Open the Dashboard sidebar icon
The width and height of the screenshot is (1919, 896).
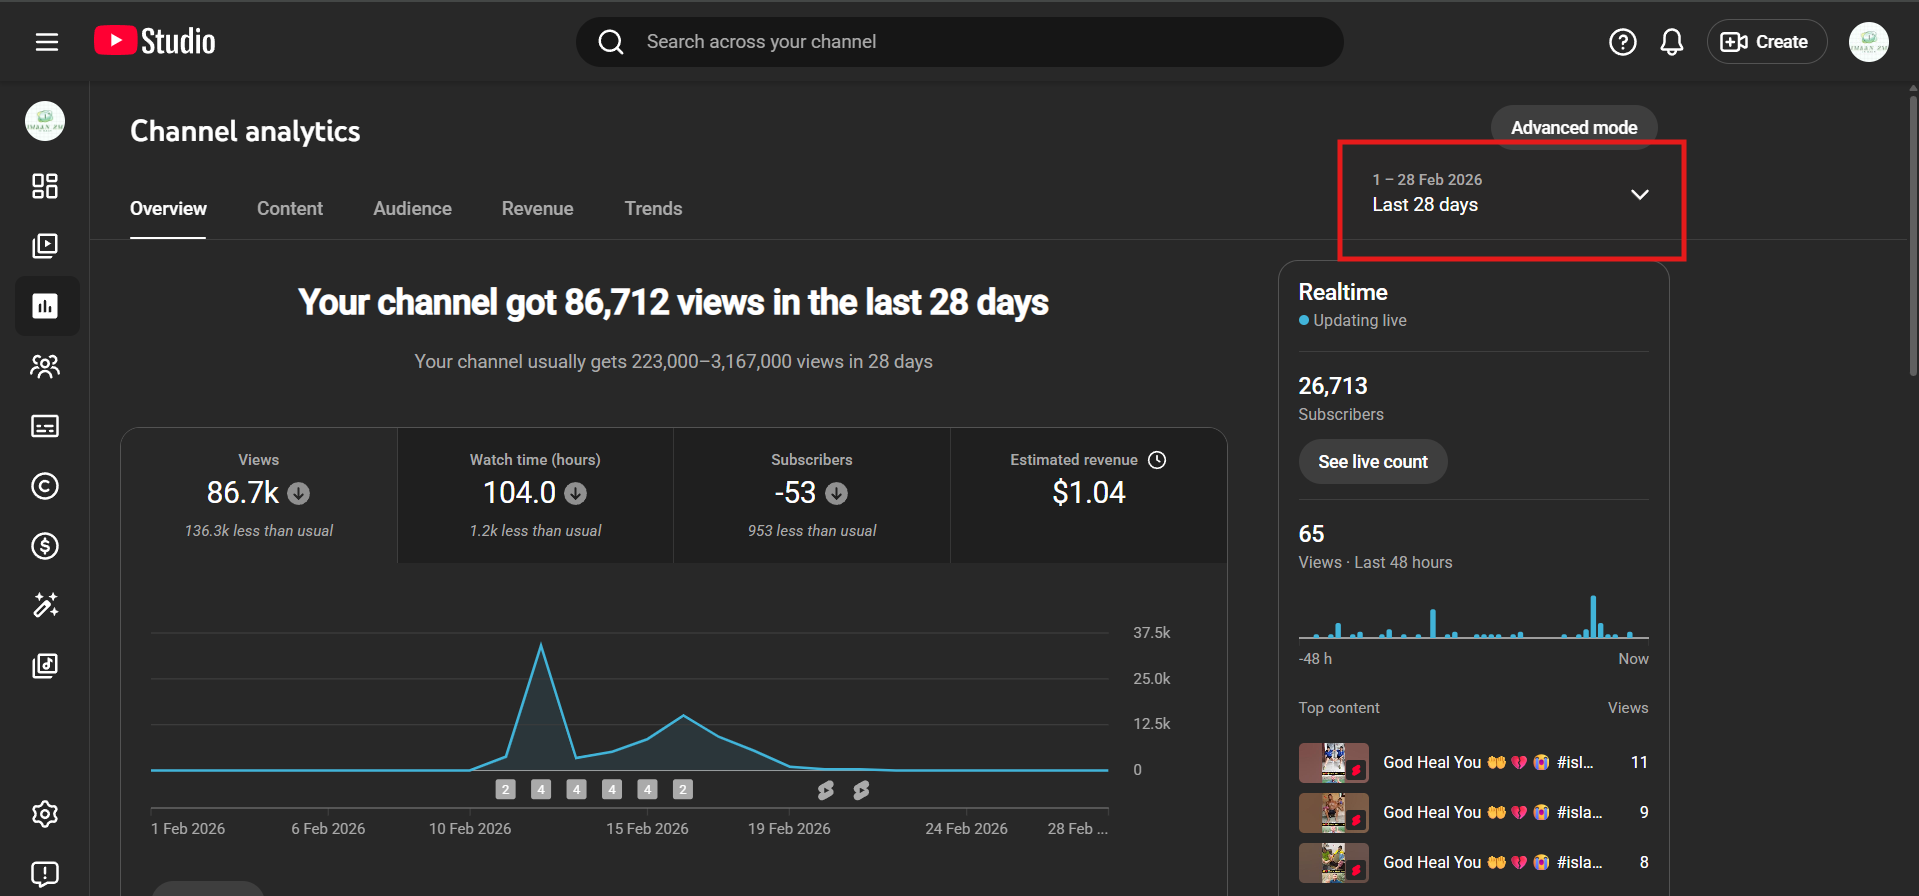coord(45,186)
